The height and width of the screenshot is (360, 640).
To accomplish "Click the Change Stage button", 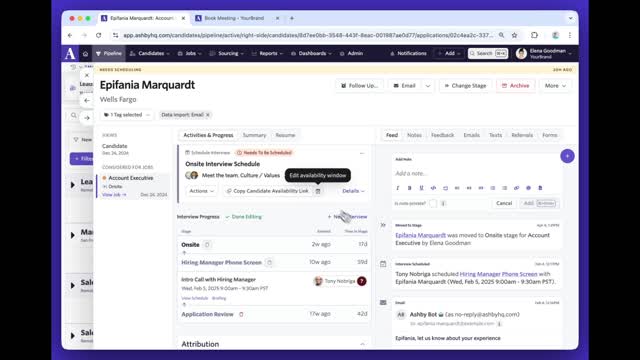I will click(x=465, y=86).
